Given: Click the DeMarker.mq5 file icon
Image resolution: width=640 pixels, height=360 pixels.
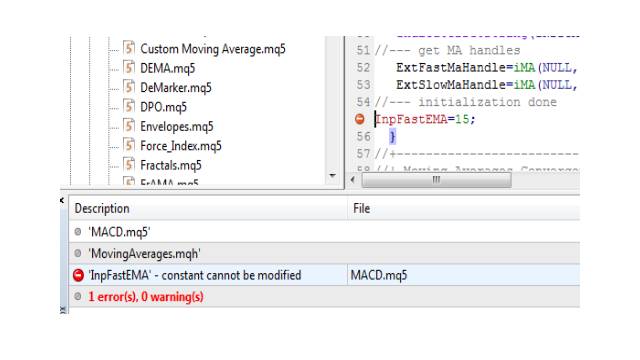Looking at the screenshot, I should [129, 87].
